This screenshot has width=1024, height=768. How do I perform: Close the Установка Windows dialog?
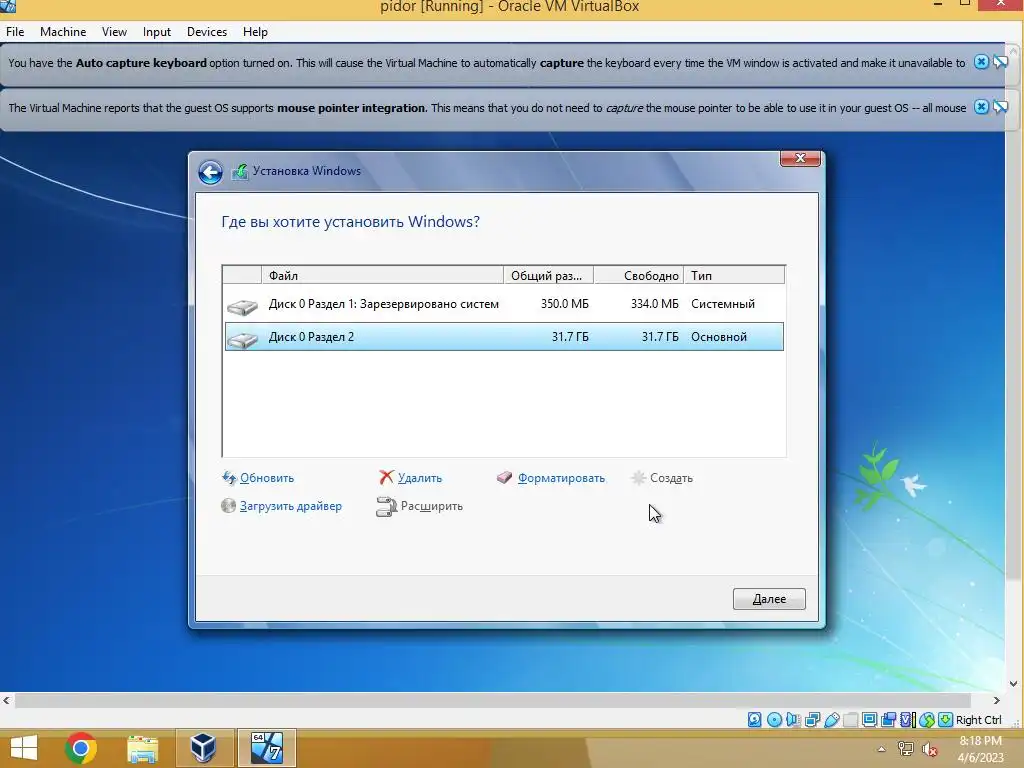tap(800, 159)
